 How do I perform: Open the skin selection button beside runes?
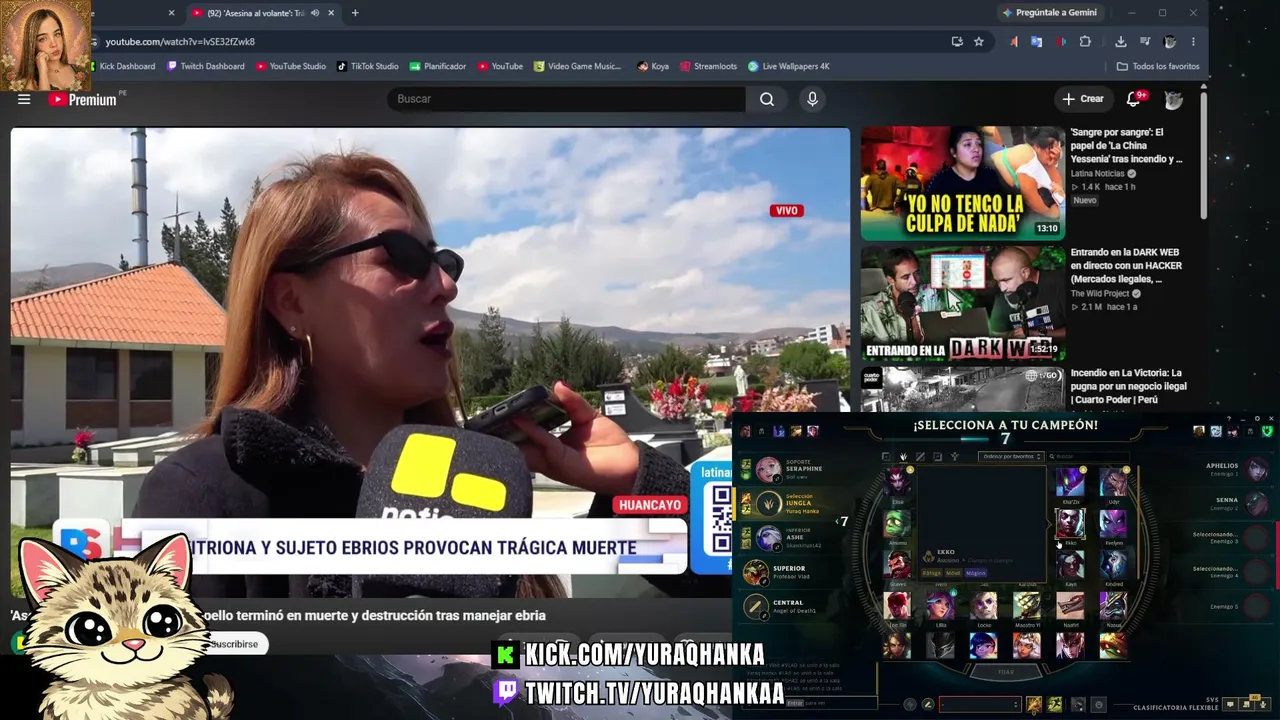pyautogui.click(x=1077, y=705)
